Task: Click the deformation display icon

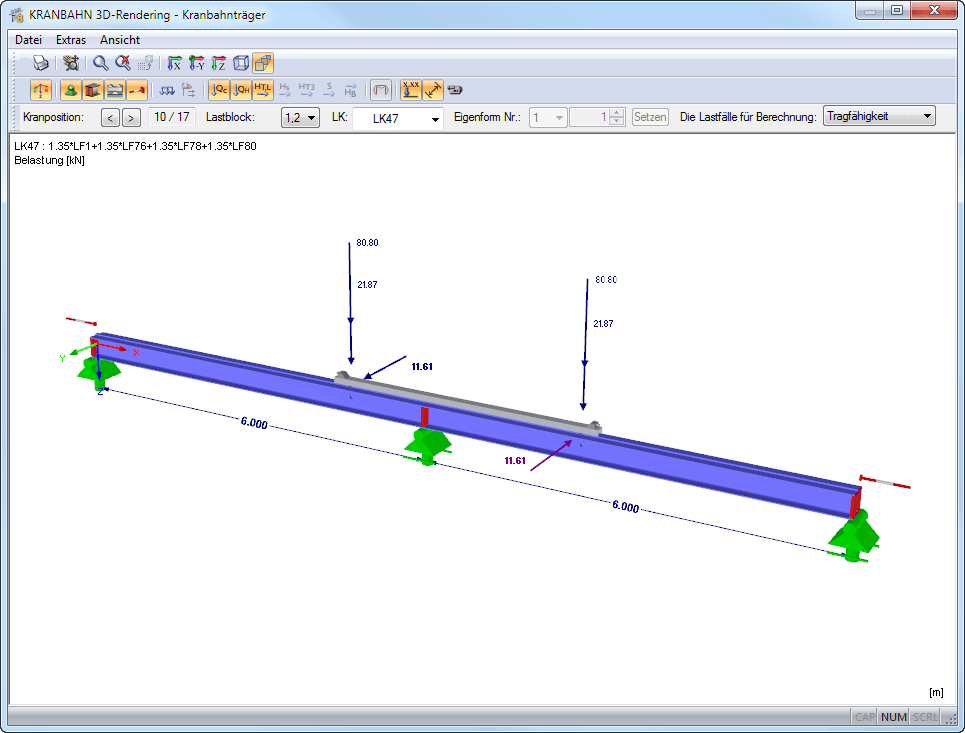Action: 380,90
